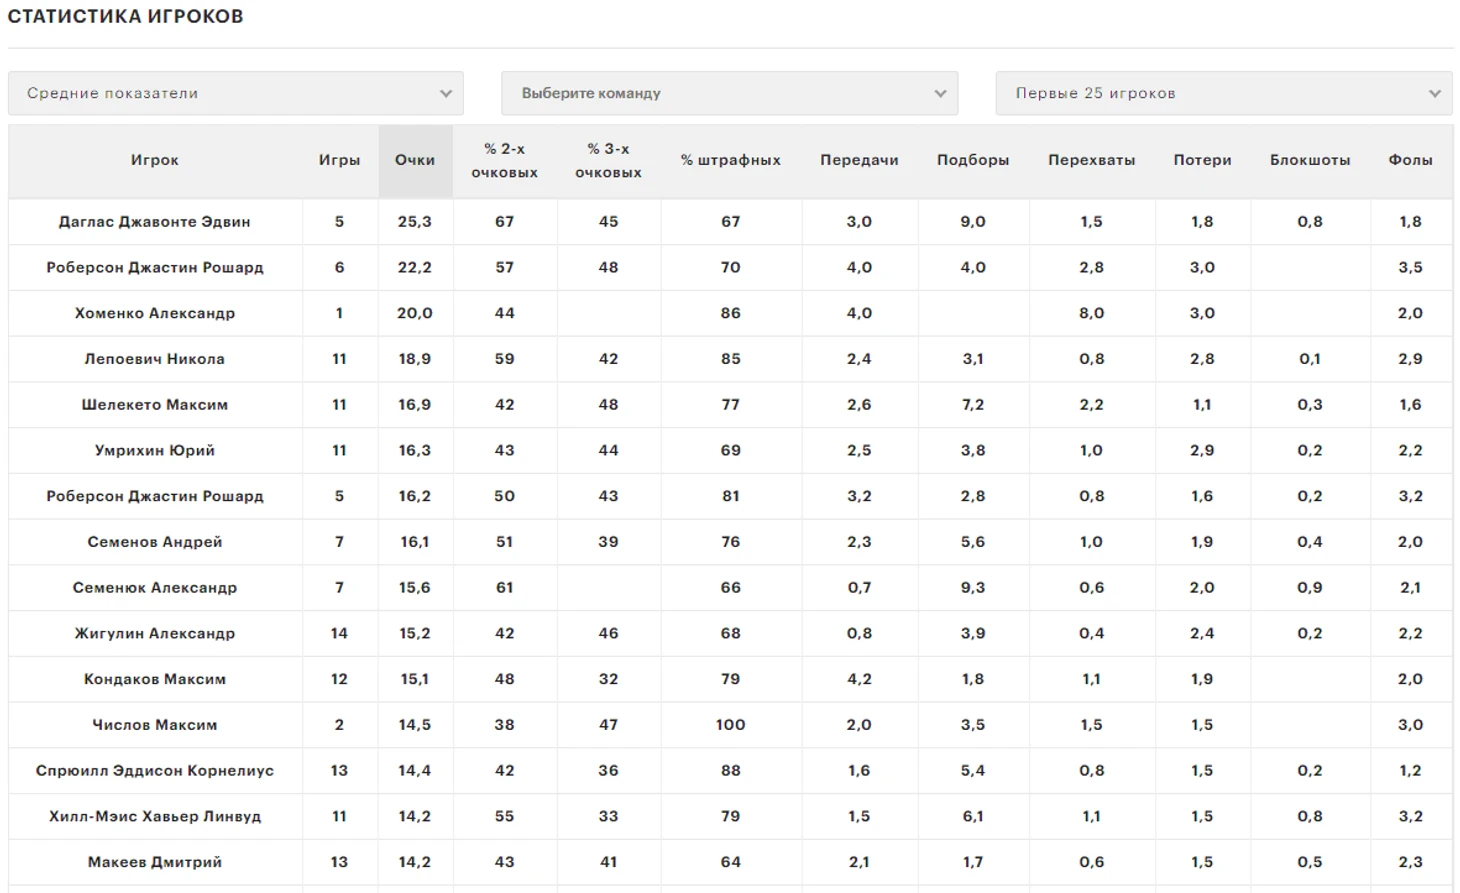Click the 16,9 points value
The image size is (1460, 893).
pos(415,405)
